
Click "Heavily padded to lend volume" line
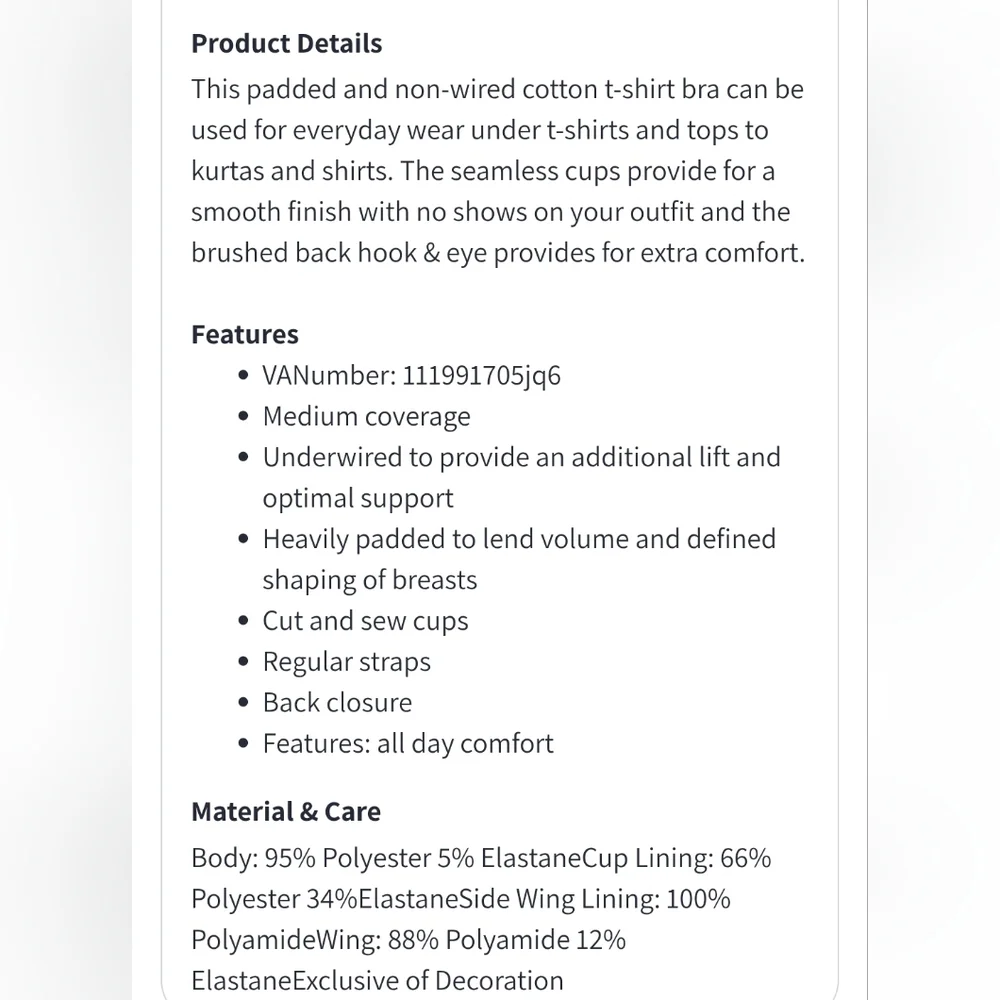click(x=519, y=539)
